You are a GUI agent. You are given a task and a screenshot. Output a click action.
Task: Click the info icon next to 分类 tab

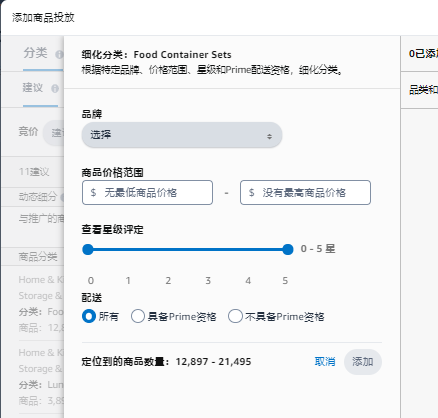click(59, 54)
